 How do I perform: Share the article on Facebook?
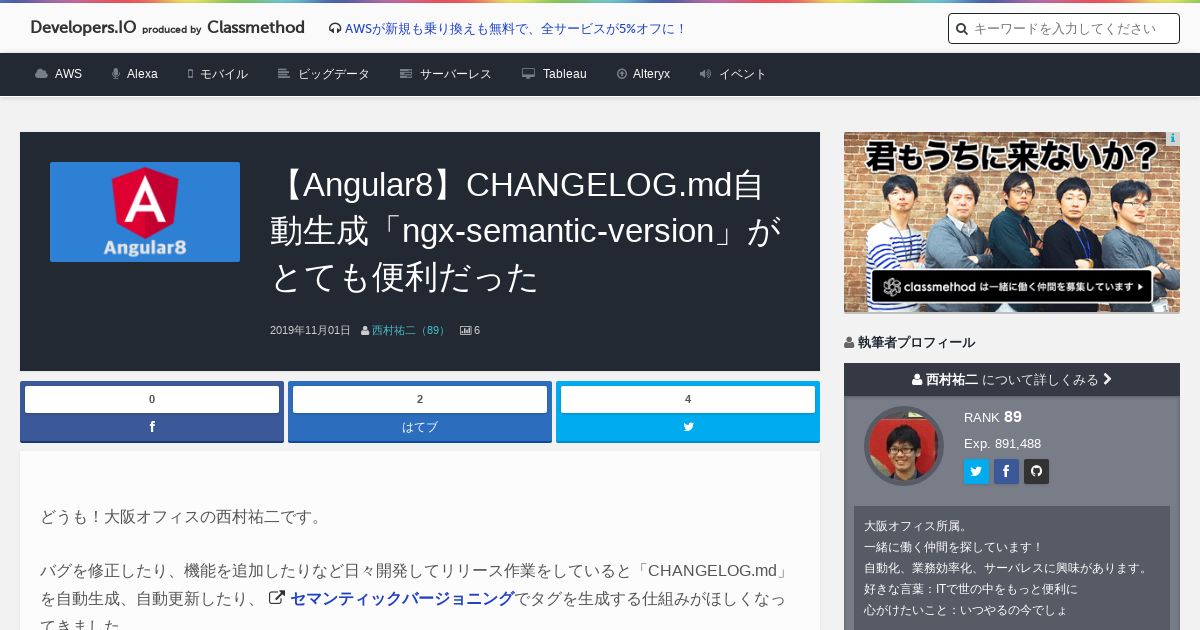point(152,427)
